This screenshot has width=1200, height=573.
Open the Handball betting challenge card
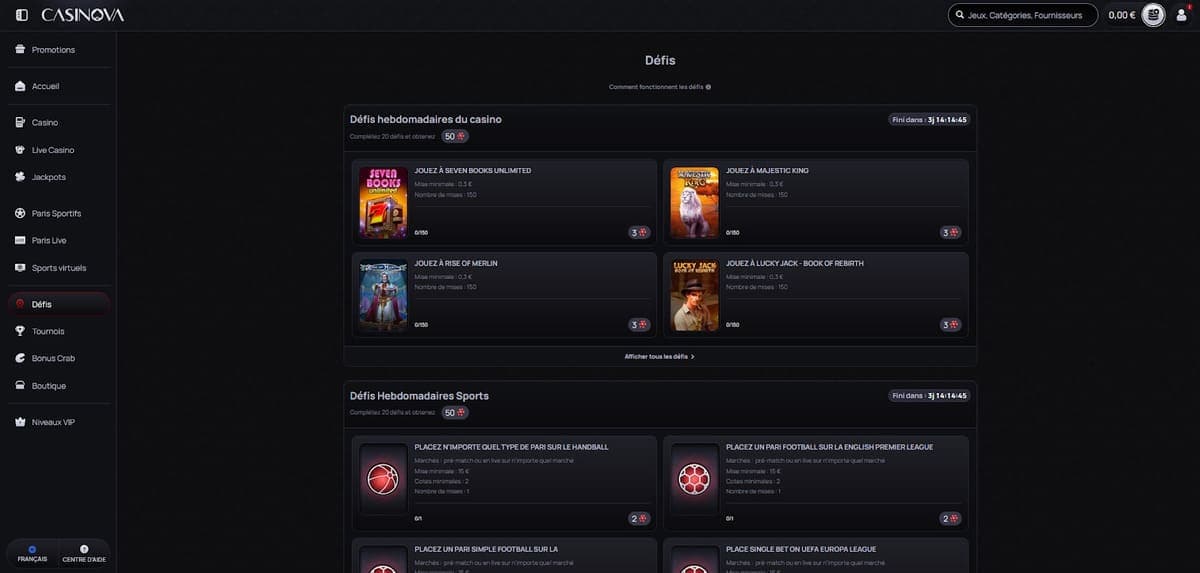pos(504,483)
